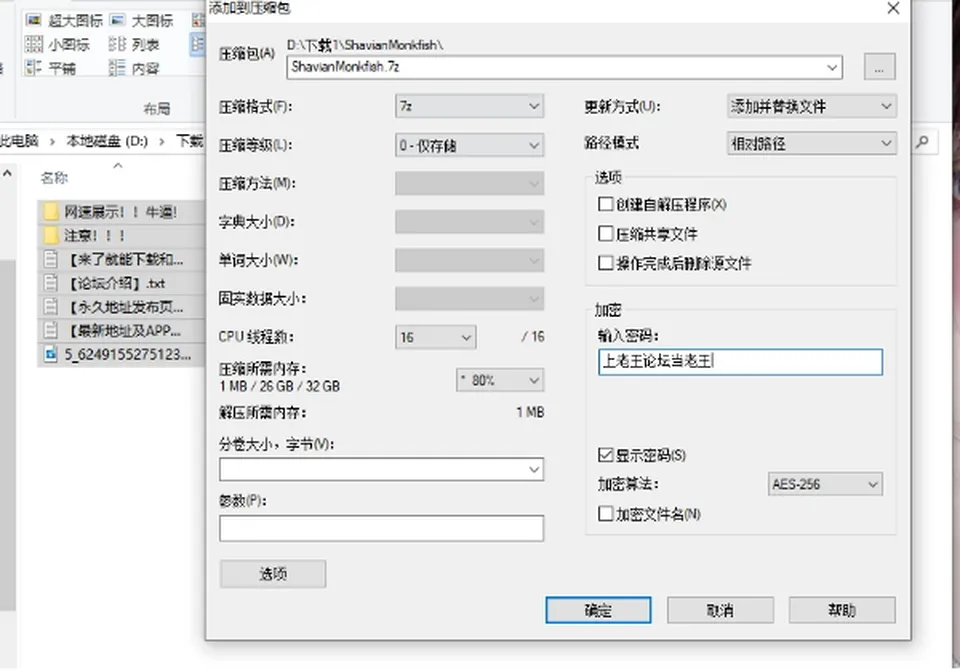
Task: Click the icon of file 5_6249155275123
Action: (x=51, y=354)
